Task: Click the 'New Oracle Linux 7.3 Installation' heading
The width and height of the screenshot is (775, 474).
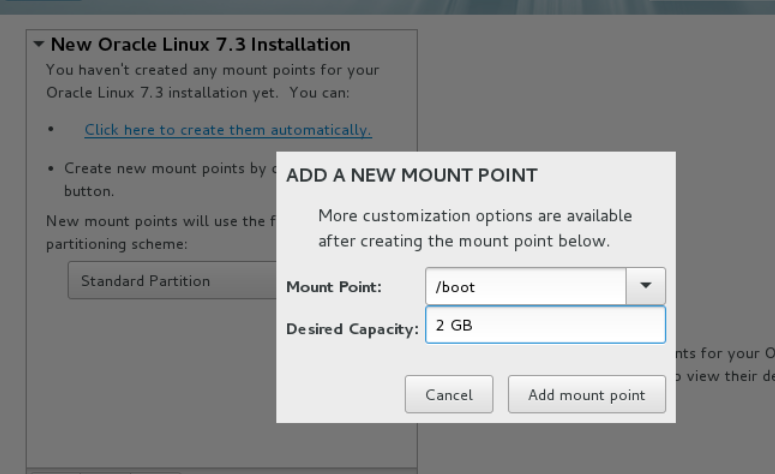Action: coord(200,44)
